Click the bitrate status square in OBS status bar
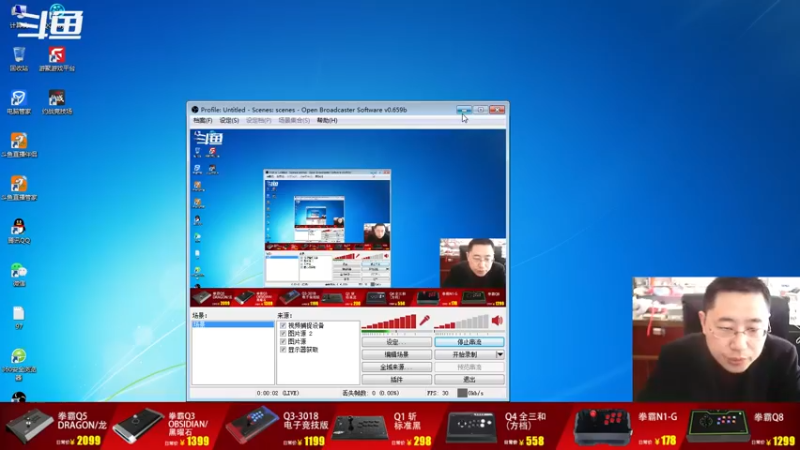The height and width of the screenshot is (450, 800). click(462, 393)
